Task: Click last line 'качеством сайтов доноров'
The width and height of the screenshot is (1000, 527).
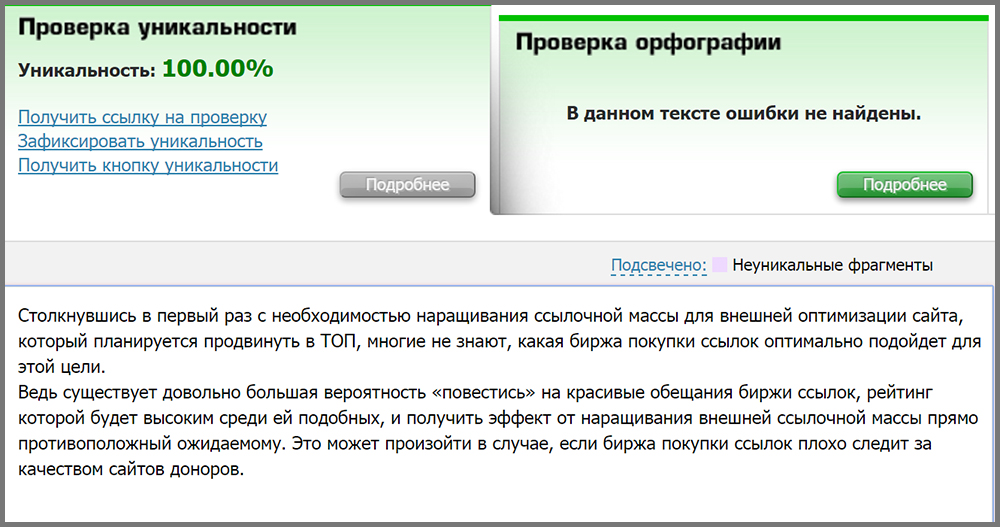Action: click(x=130, y=467)
